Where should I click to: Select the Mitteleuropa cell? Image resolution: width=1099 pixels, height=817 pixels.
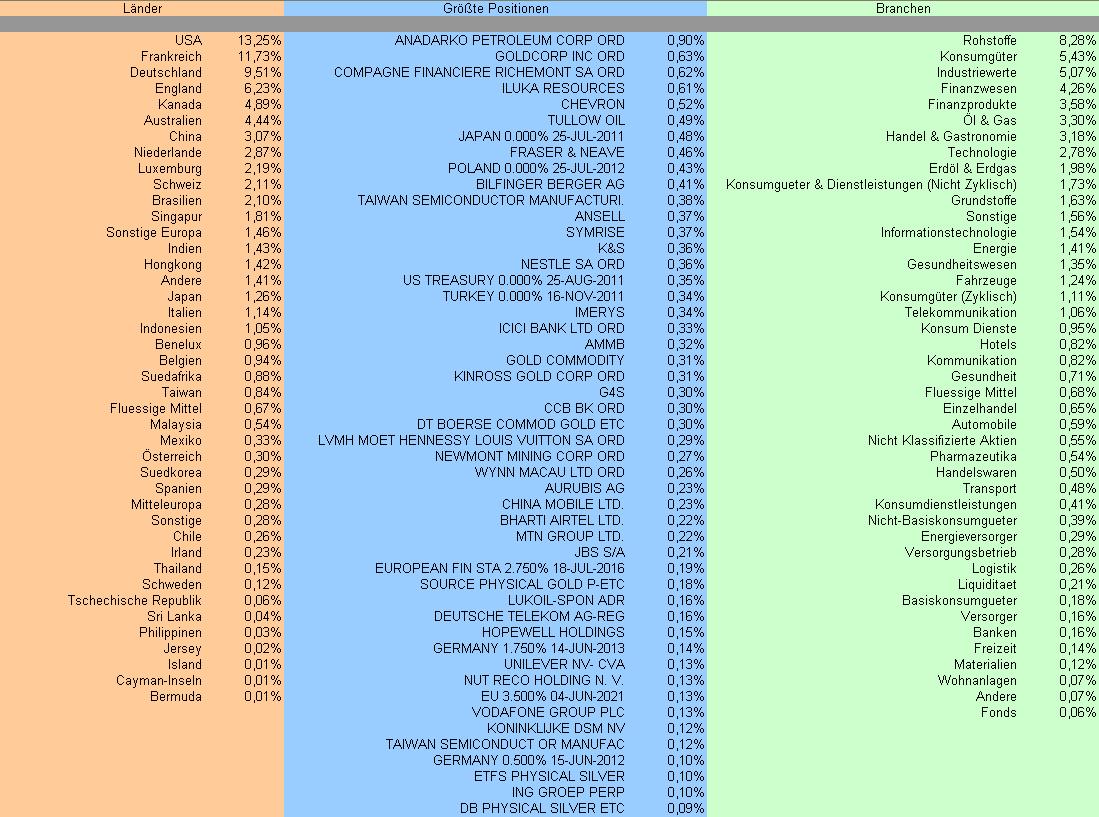166,504
